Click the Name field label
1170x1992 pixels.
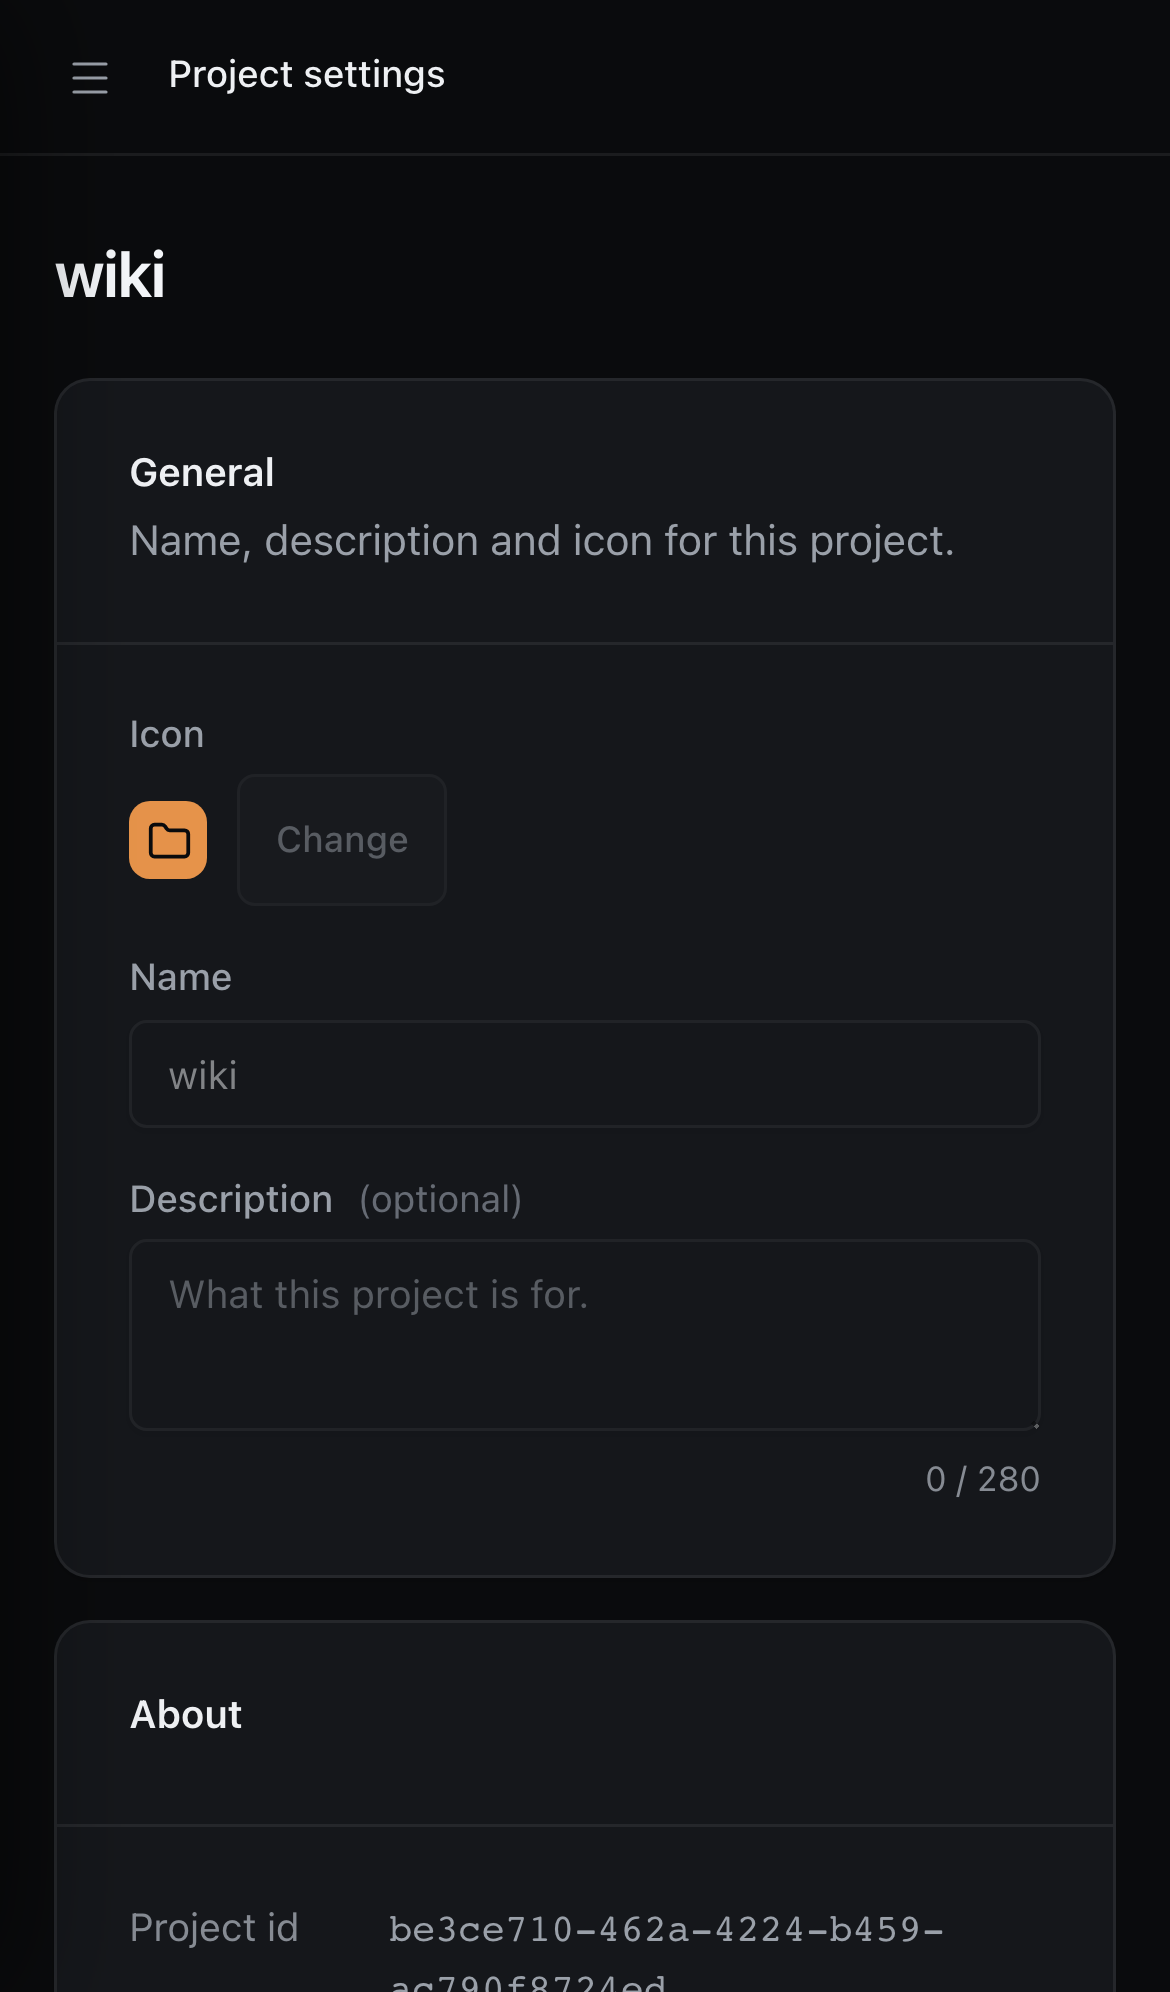coord(181,977)
